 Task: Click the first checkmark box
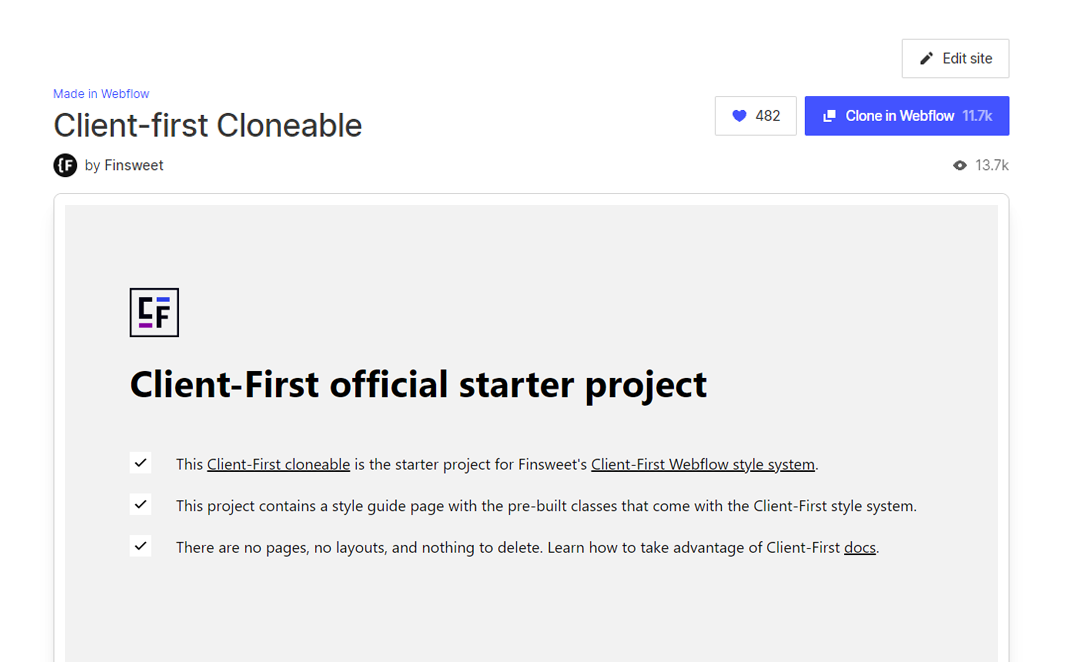tap(141, 463)
